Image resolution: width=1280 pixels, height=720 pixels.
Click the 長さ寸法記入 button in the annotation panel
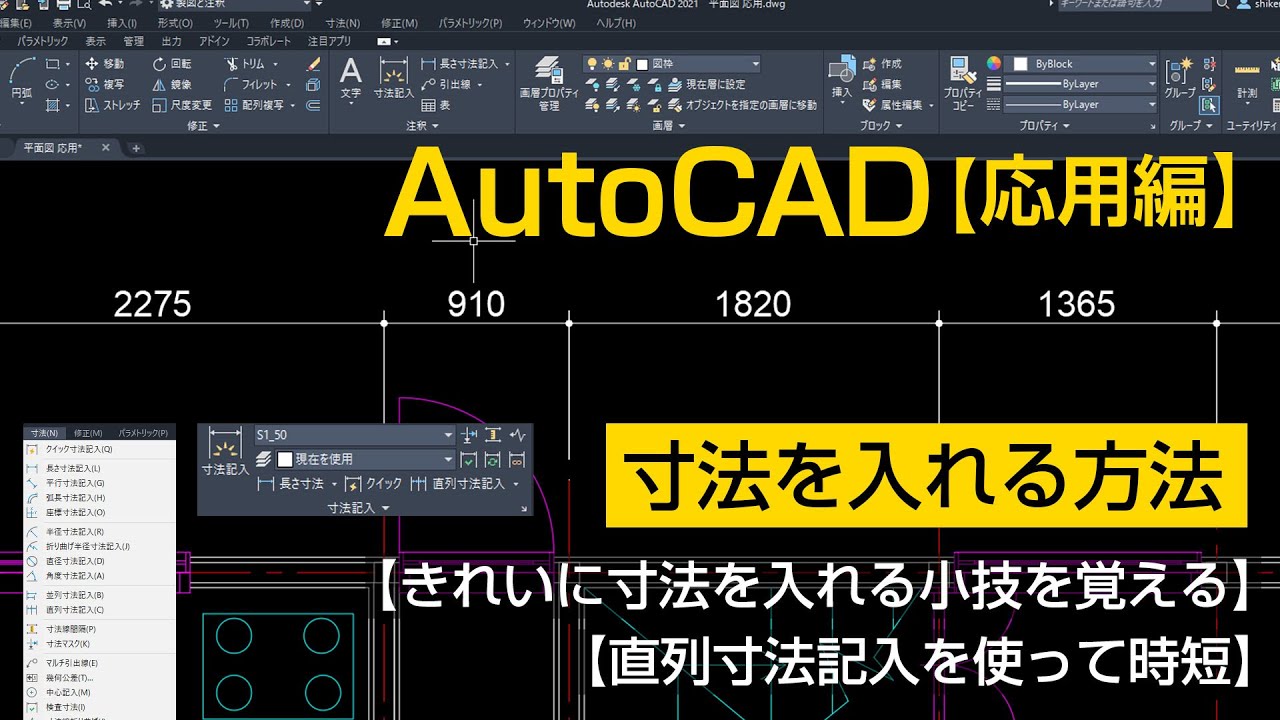pos(459,64)
